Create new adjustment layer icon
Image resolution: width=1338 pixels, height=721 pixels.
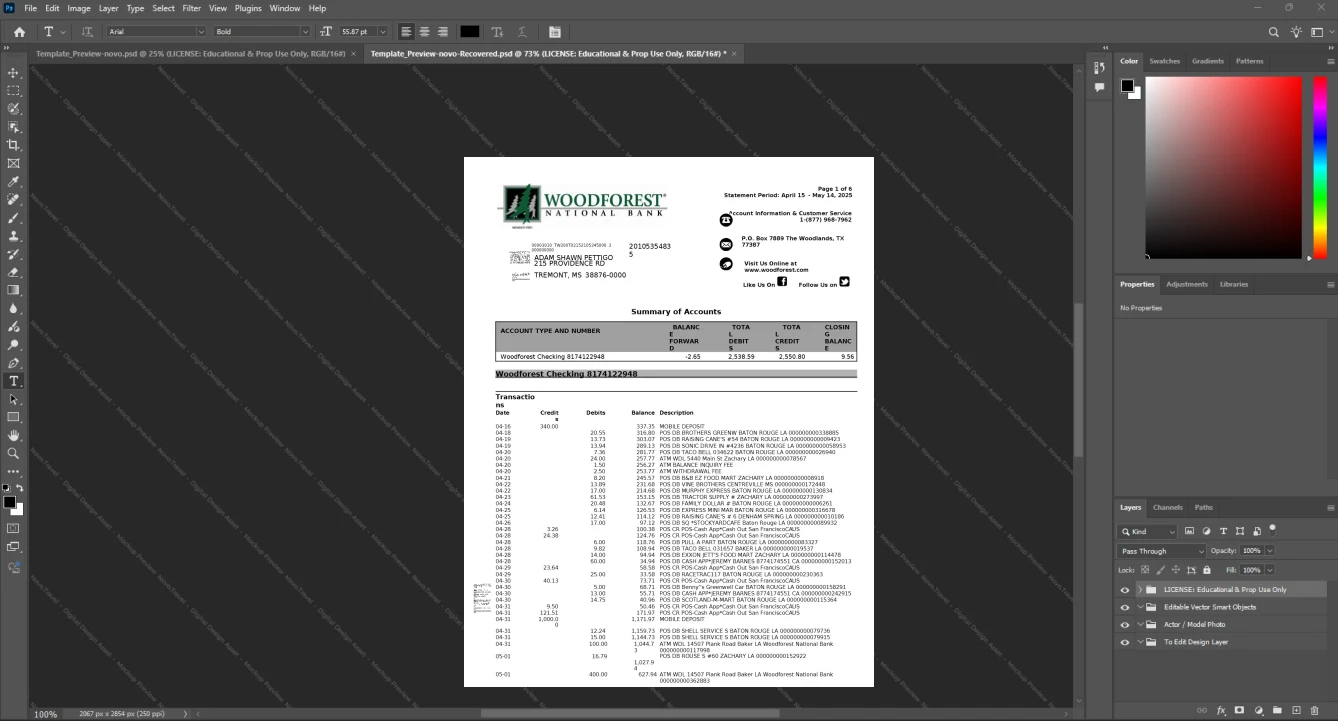[x=1259, y=710]
